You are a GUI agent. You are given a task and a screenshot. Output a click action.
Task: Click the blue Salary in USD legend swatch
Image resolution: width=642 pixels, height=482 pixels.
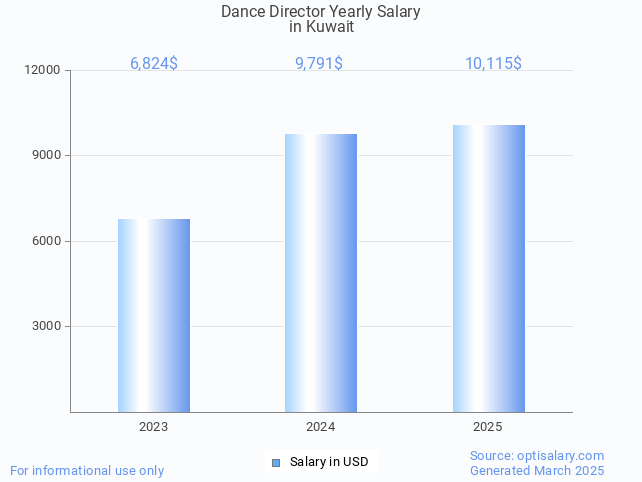276,463
